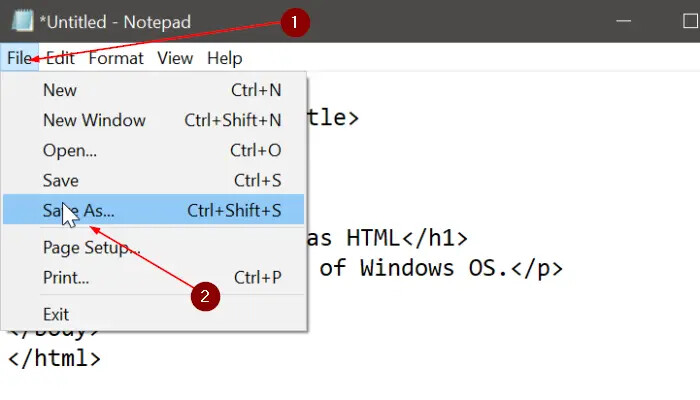This screenshot has width=700, height=400.
Task: Open the Edit menu
Action: pos(60,58)
